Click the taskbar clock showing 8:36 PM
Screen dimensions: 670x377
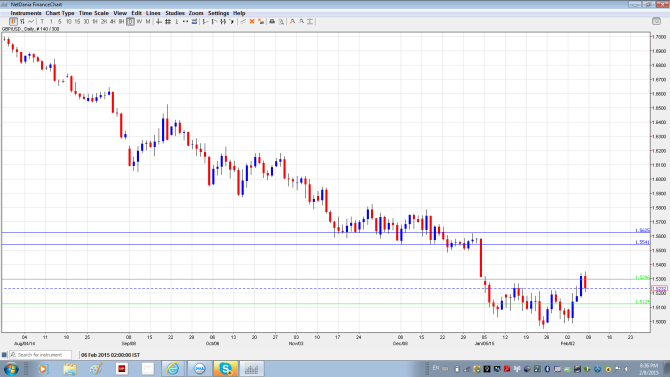pyautogui.click(x=649, y=369)
